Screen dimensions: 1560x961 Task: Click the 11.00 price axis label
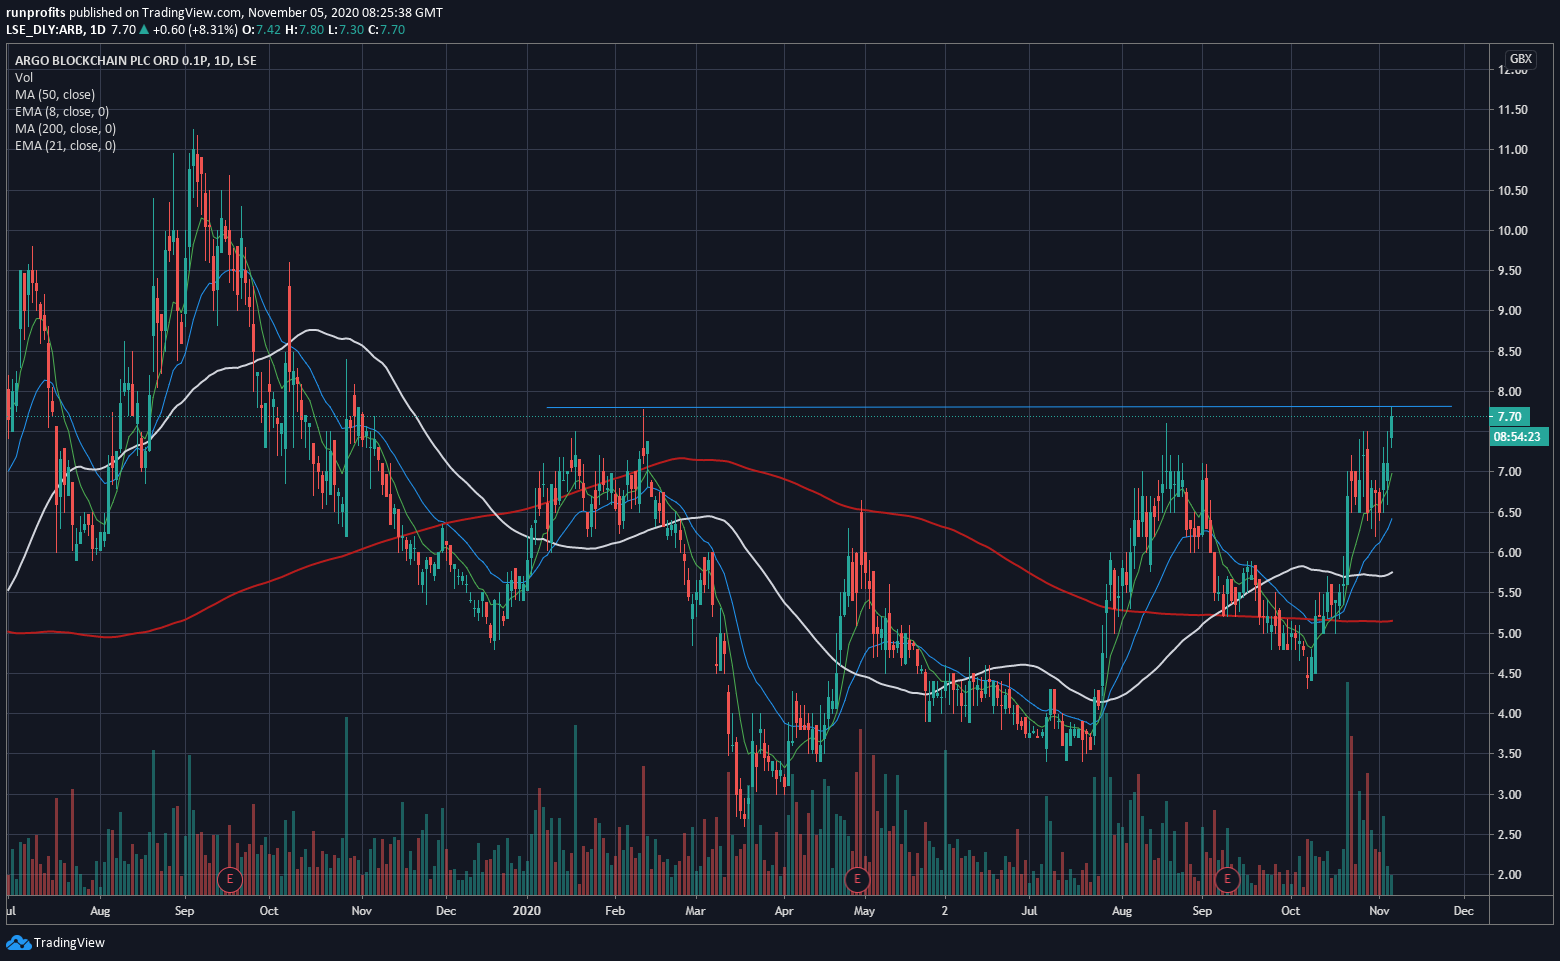[1513, 150]
